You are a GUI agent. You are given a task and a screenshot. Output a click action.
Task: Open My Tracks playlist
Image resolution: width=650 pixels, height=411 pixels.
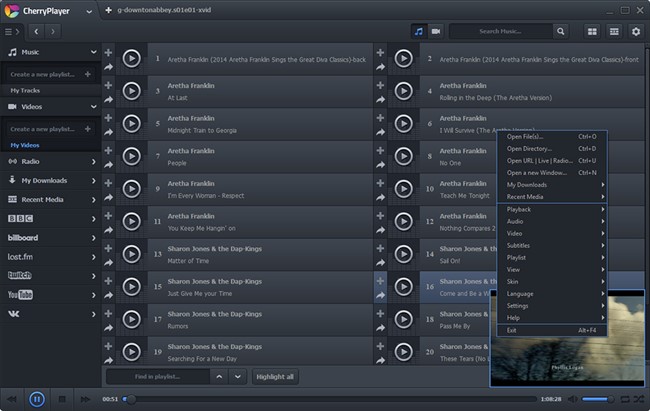click(x=25, y=90)
